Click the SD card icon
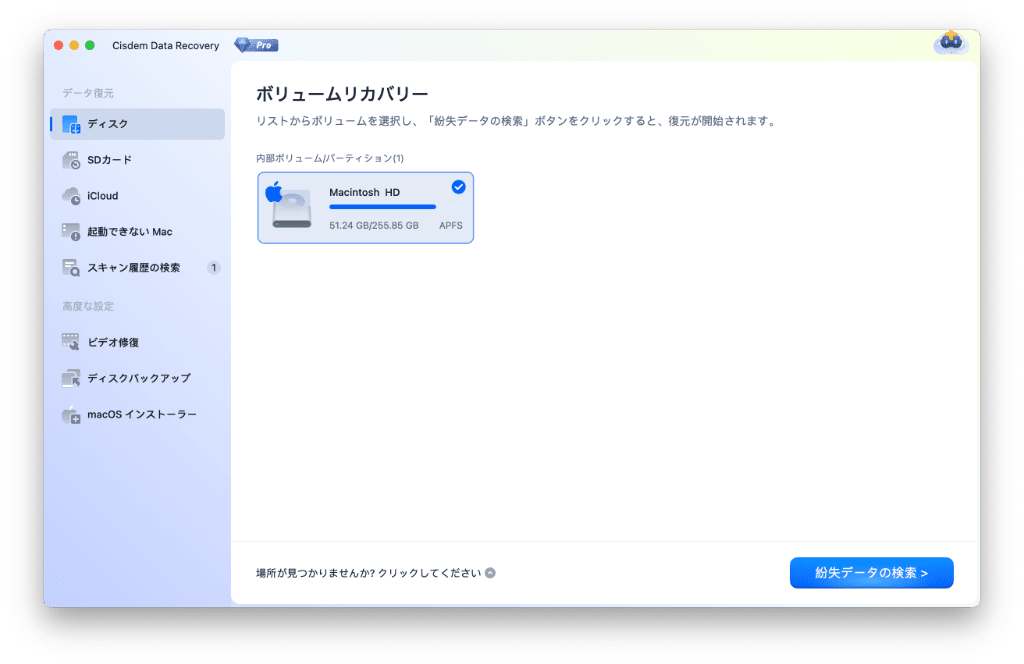The height and width of the screenshot is (664, 1024). coord(71,160)
